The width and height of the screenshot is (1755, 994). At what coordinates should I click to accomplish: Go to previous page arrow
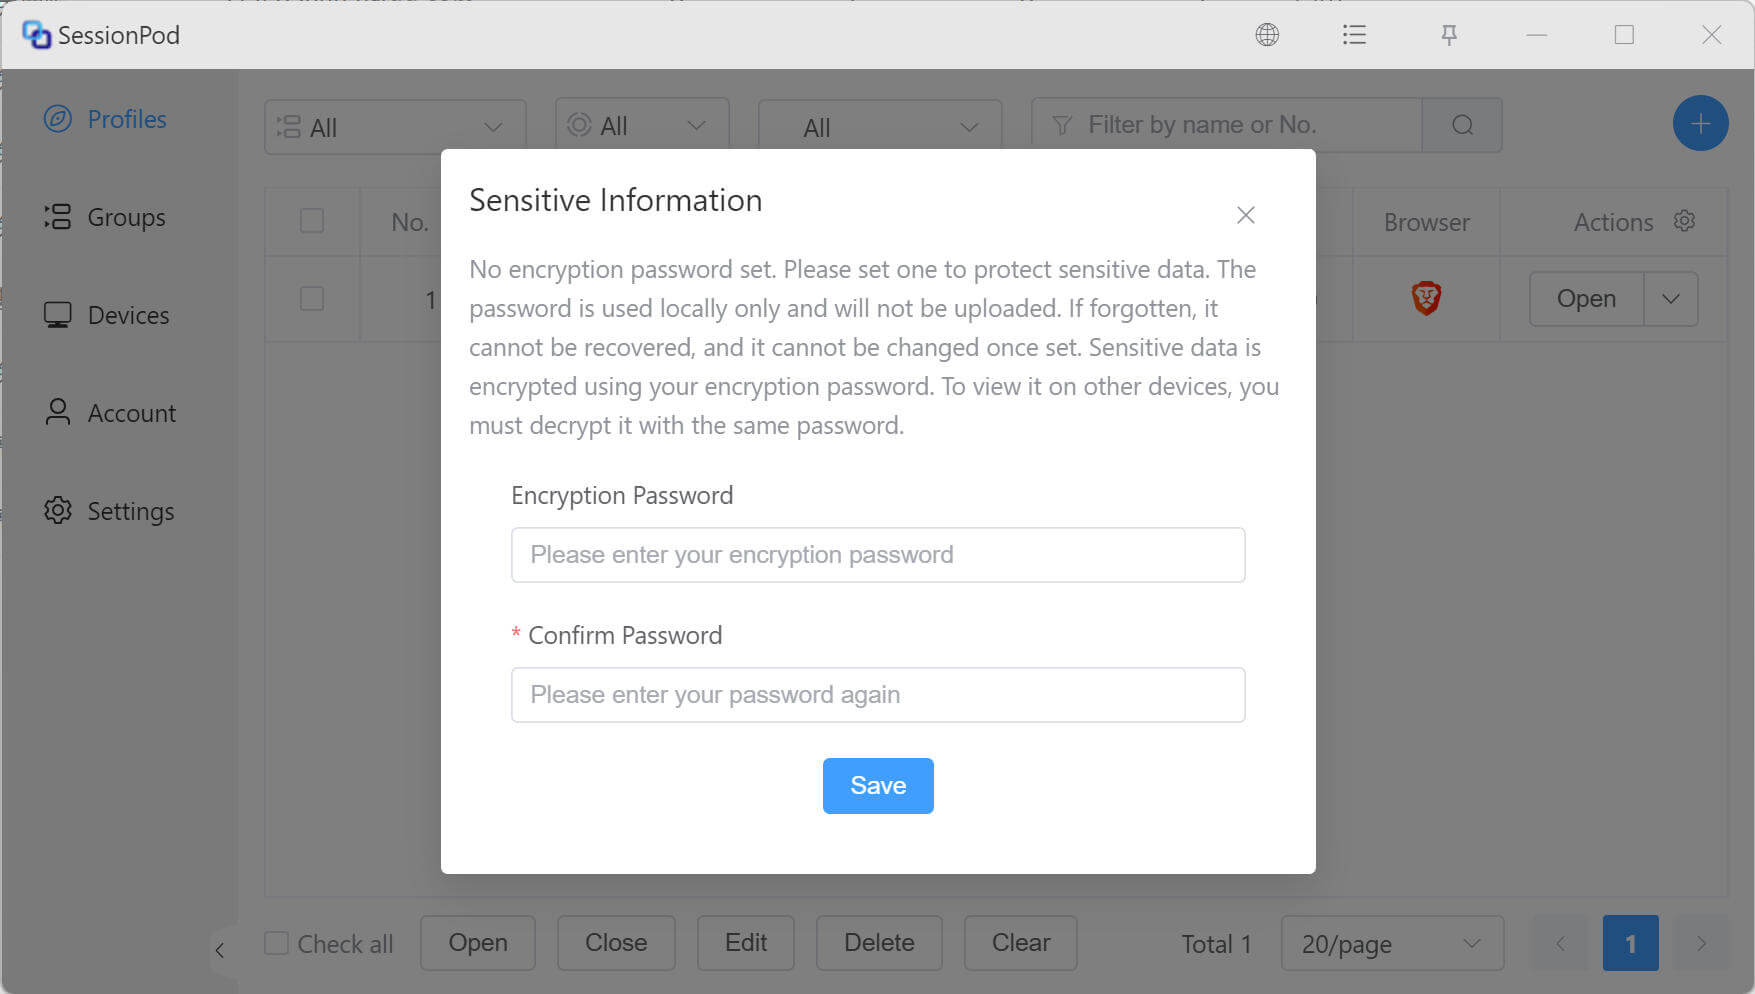1560,943
